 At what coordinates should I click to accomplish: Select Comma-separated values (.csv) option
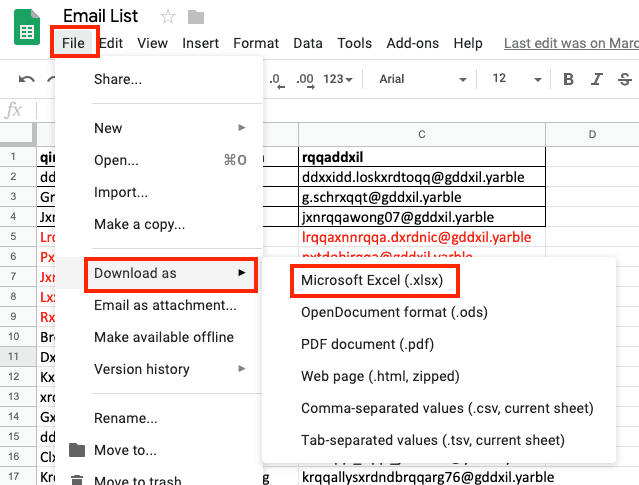(447, 408)
